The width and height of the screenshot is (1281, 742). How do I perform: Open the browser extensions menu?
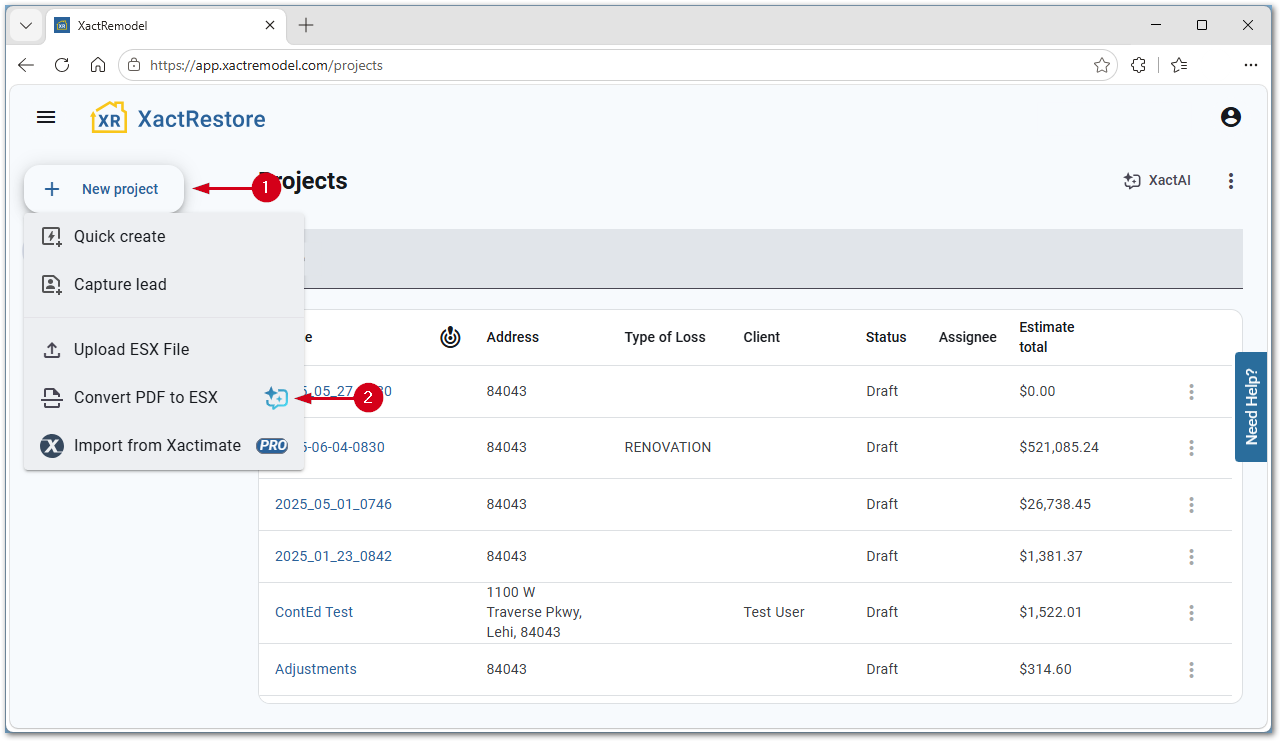tap(1138, 65)
